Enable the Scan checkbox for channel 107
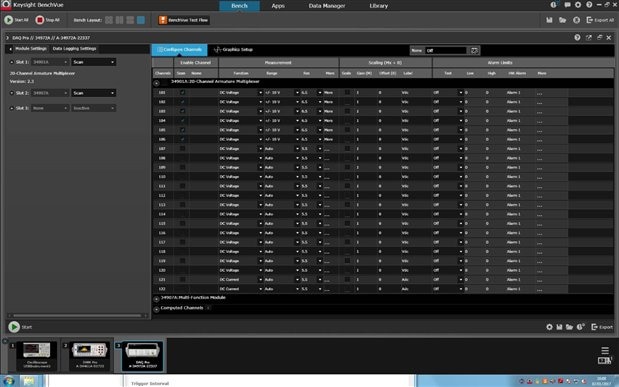 [182, 148]
